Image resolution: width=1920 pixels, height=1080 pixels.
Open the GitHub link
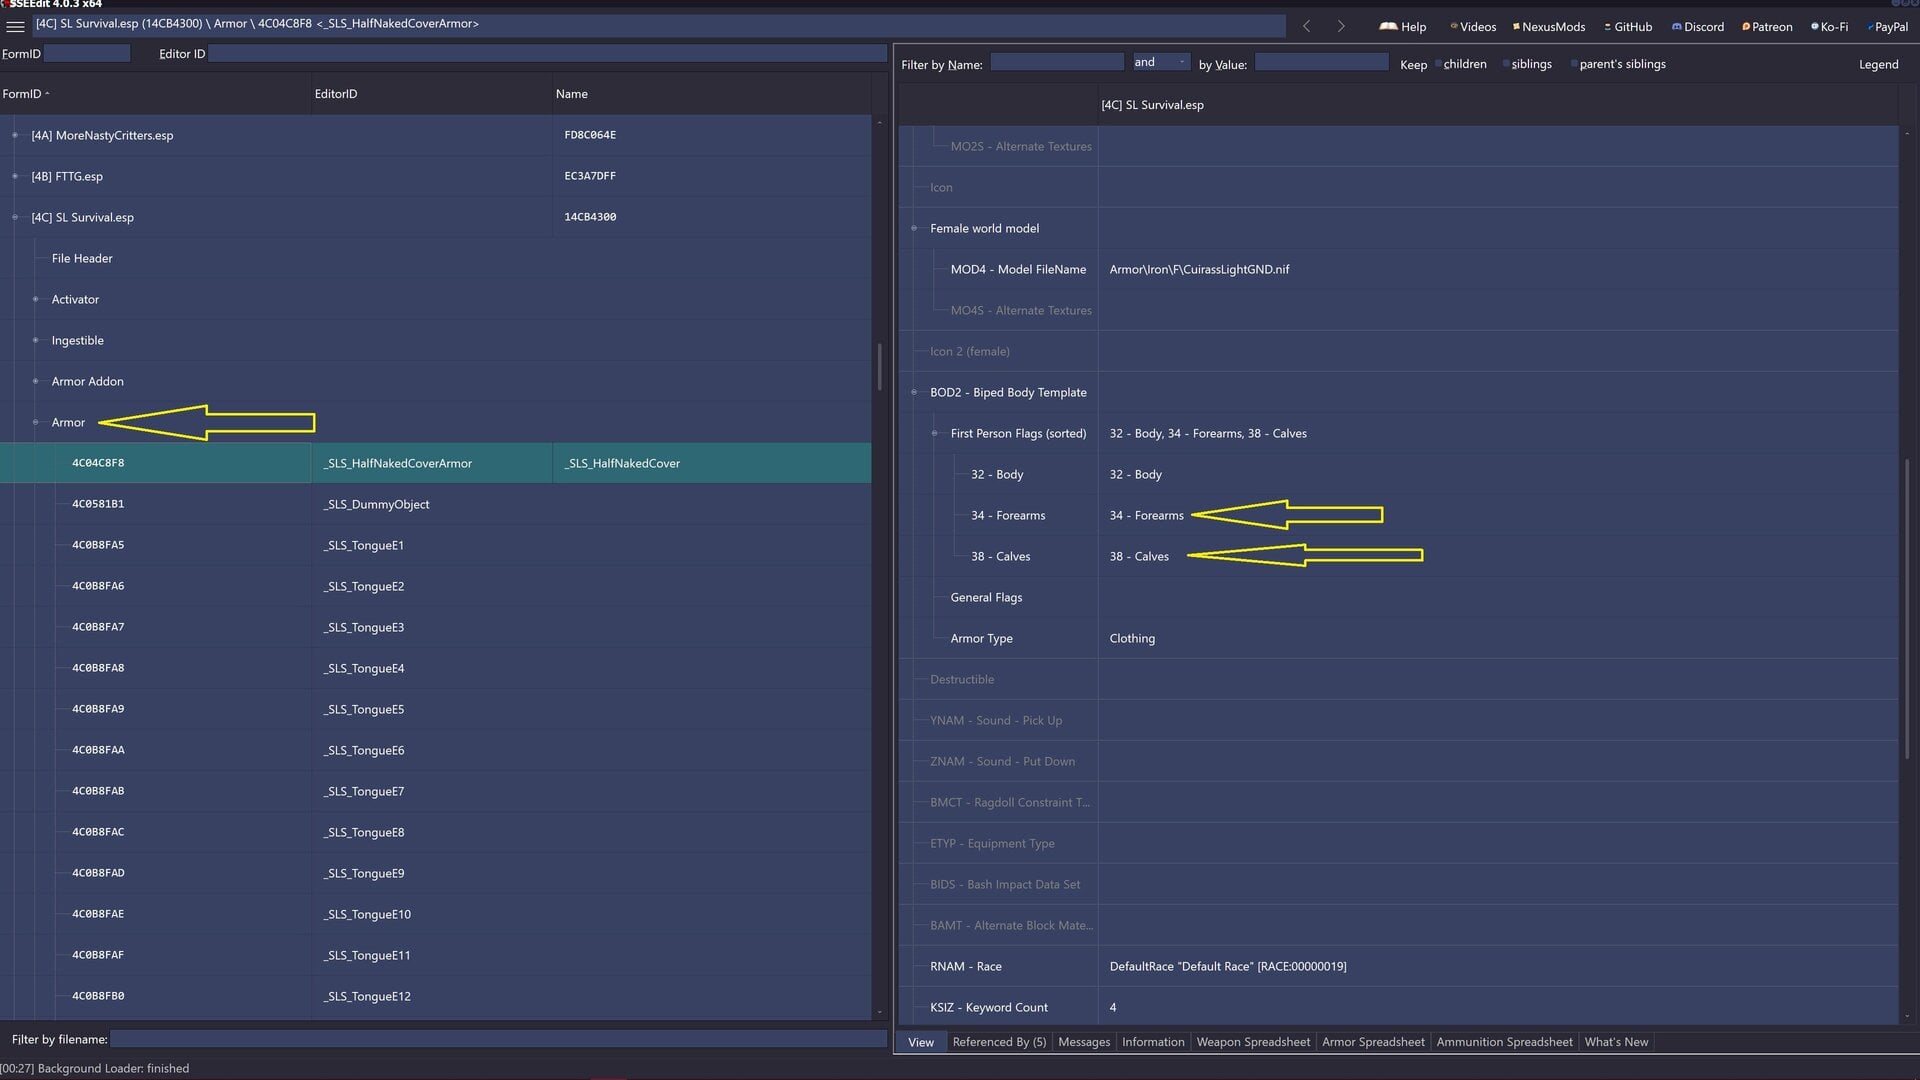(x=1628, y=26)
